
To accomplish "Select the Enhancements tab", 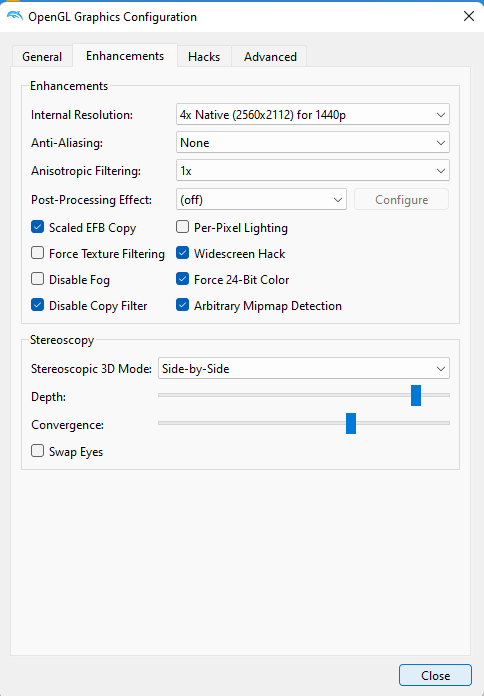I will pyautogui.click(x=125, y=56).
